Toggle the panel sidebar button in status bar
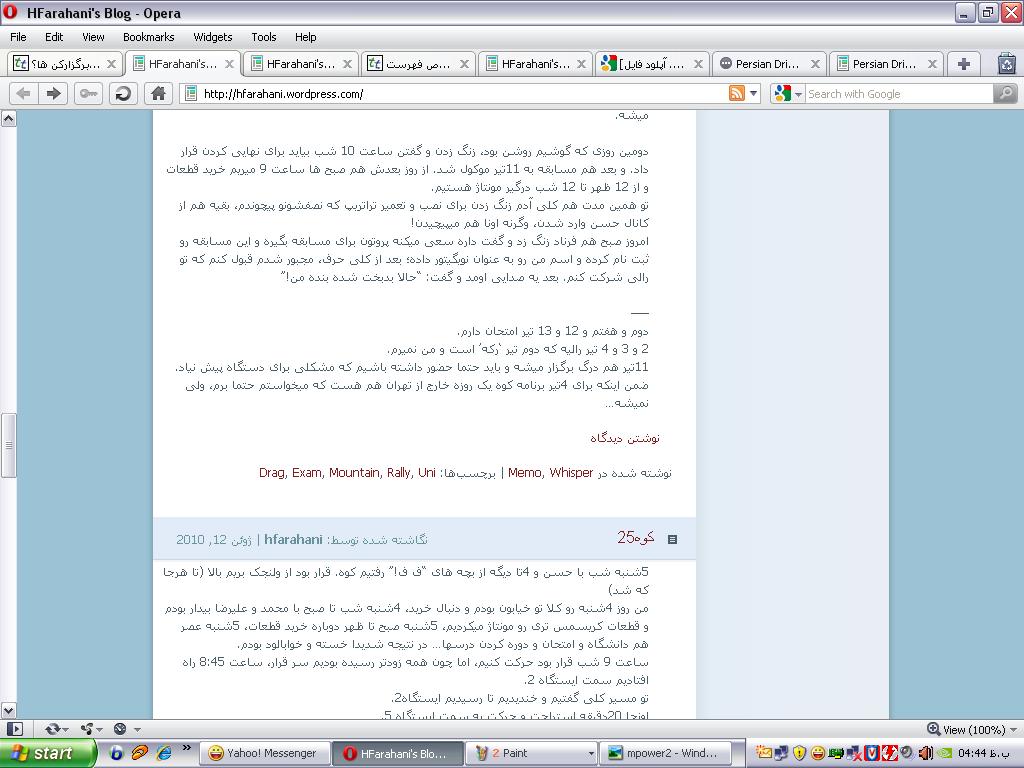The image size is (1024, 768). [14, 729]
